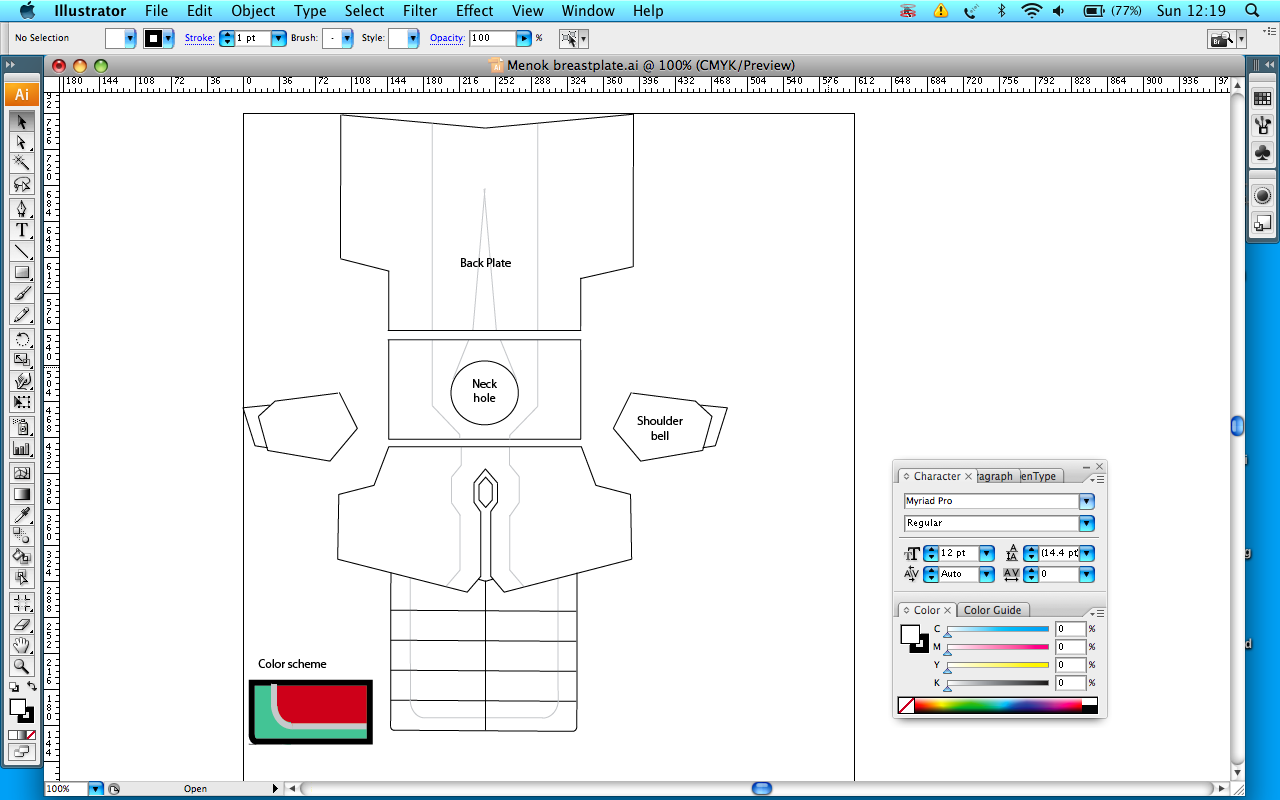Screen dimensions: 1280x800
Task: Select the Column Graph tool
Action: coord(22,448)
